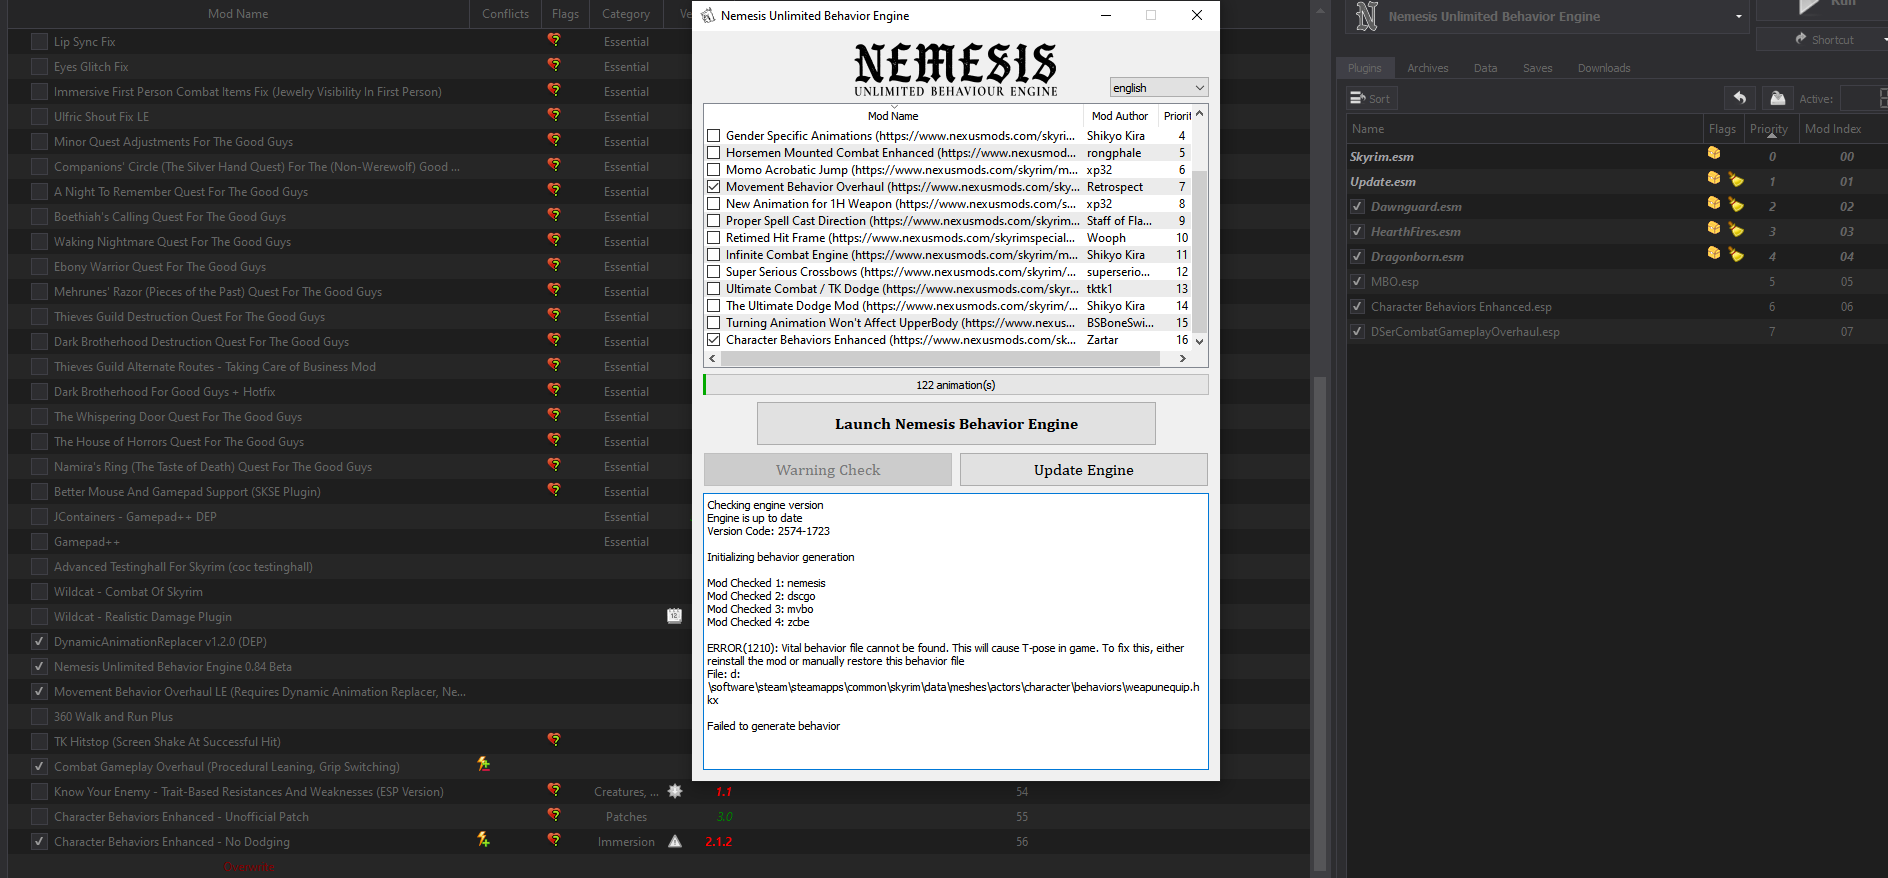Enable Gender Specific Animations in Nemesis list
Image resolution: width=1888 pixels, height=878 pixels.
(714, 136)
